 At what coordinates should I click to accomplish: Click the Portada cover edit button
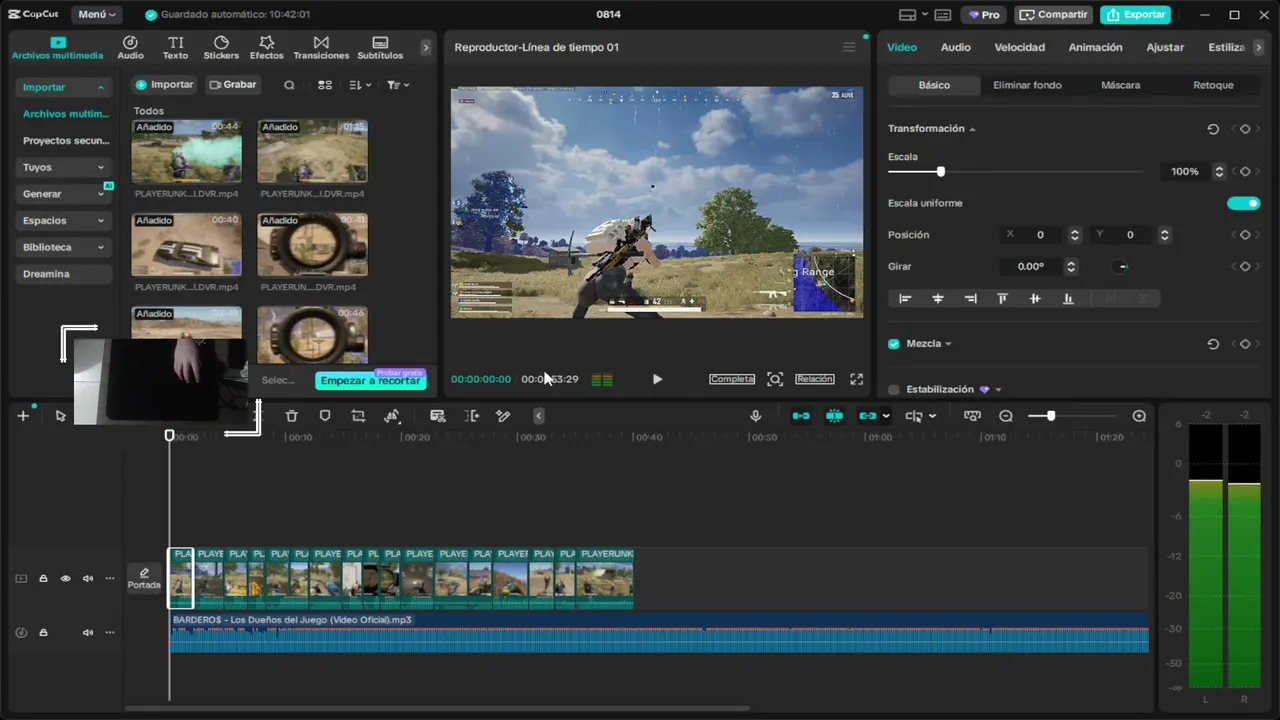144,578
